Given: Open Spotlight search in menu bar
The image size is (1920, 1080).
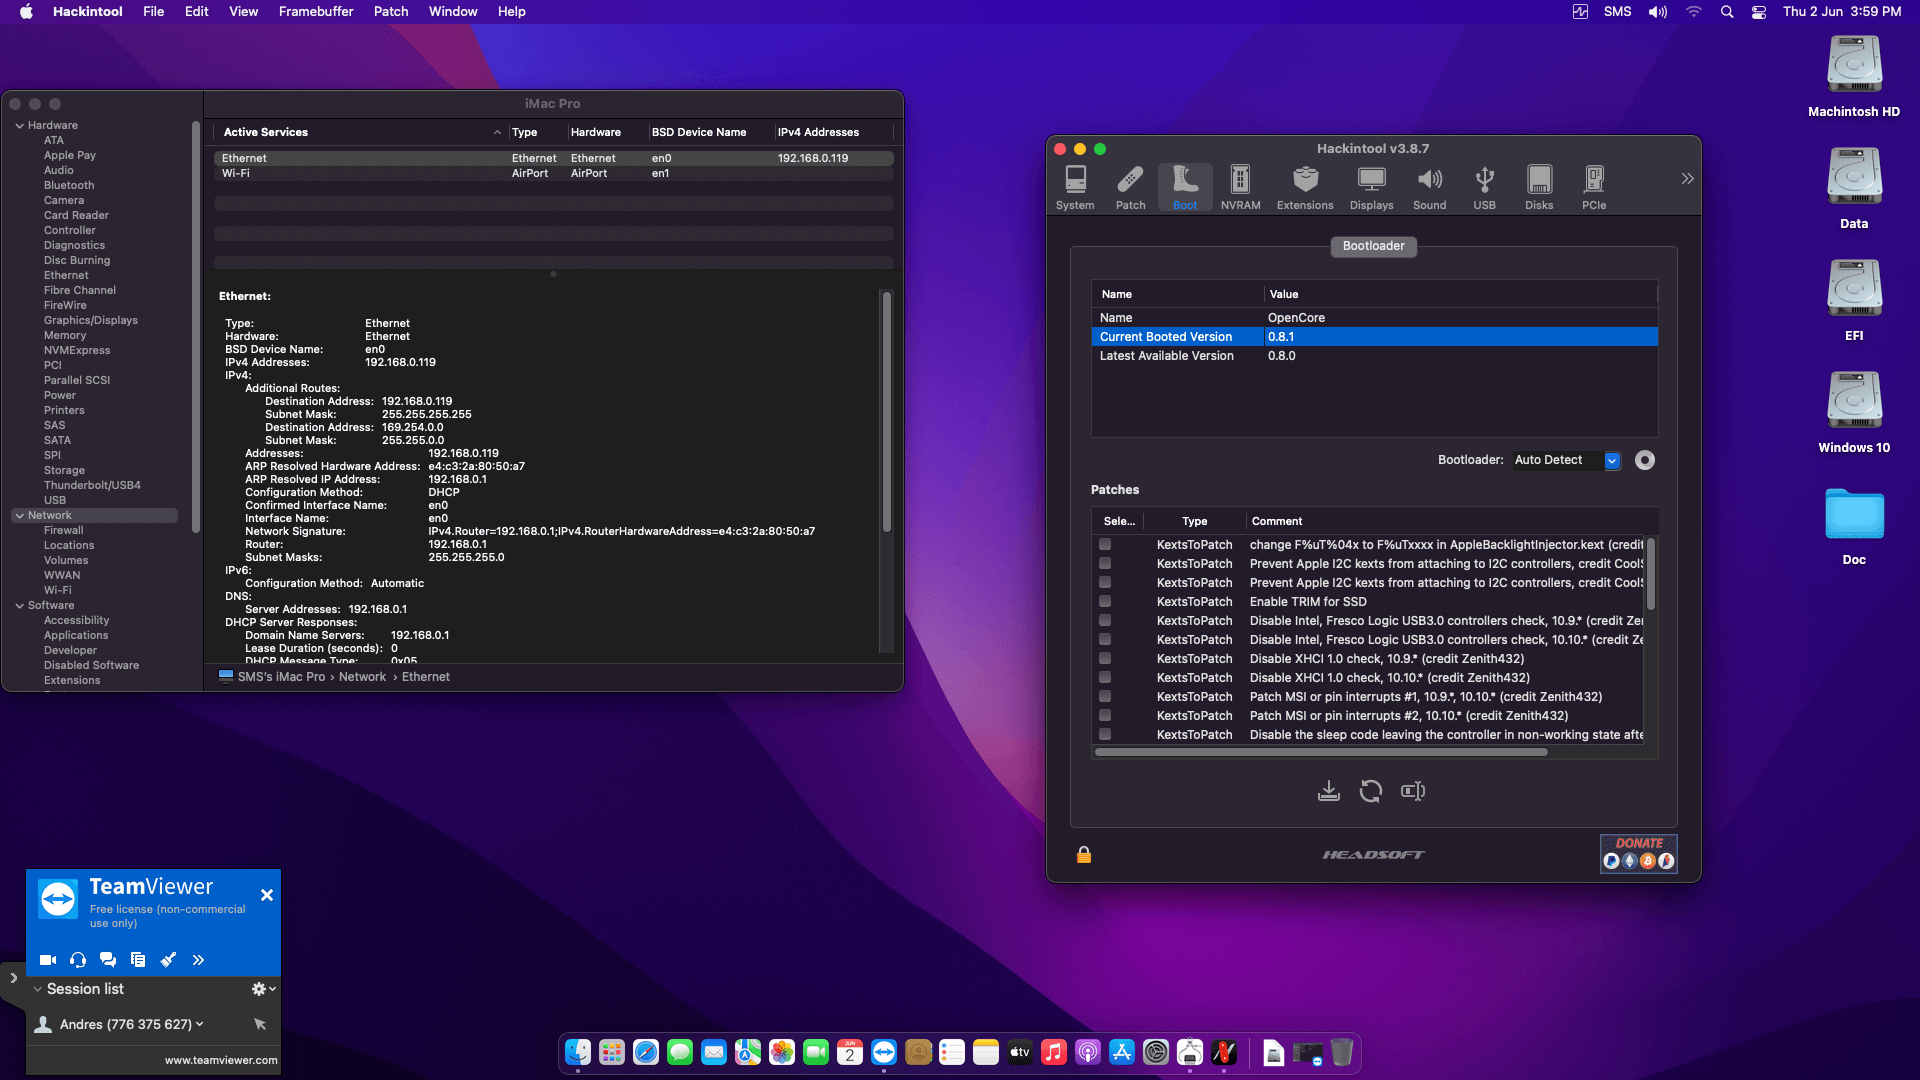Looking at the screenshot, I should 1727,12.
